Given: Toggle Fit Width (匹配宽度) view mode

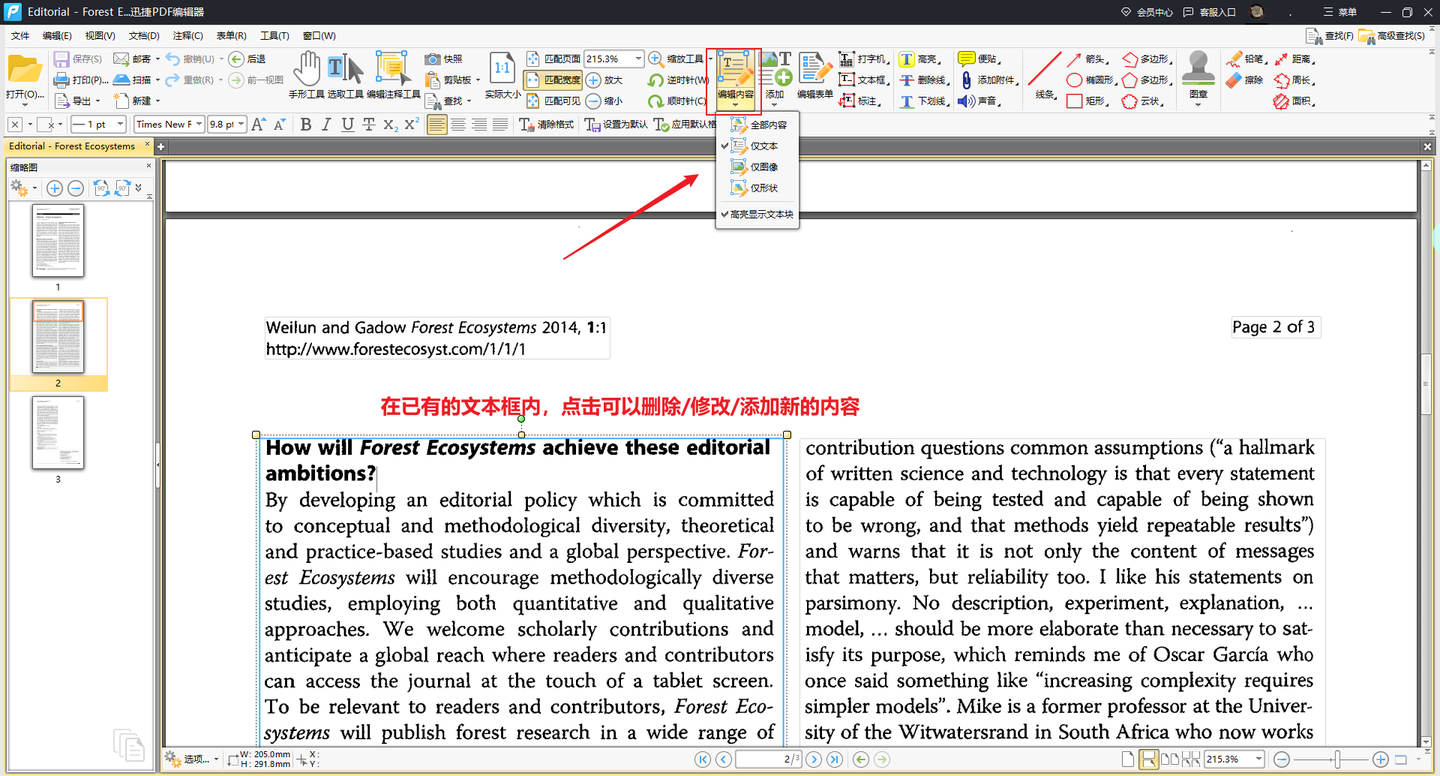Looking at the screenshot, I should (x=553, y=80).
